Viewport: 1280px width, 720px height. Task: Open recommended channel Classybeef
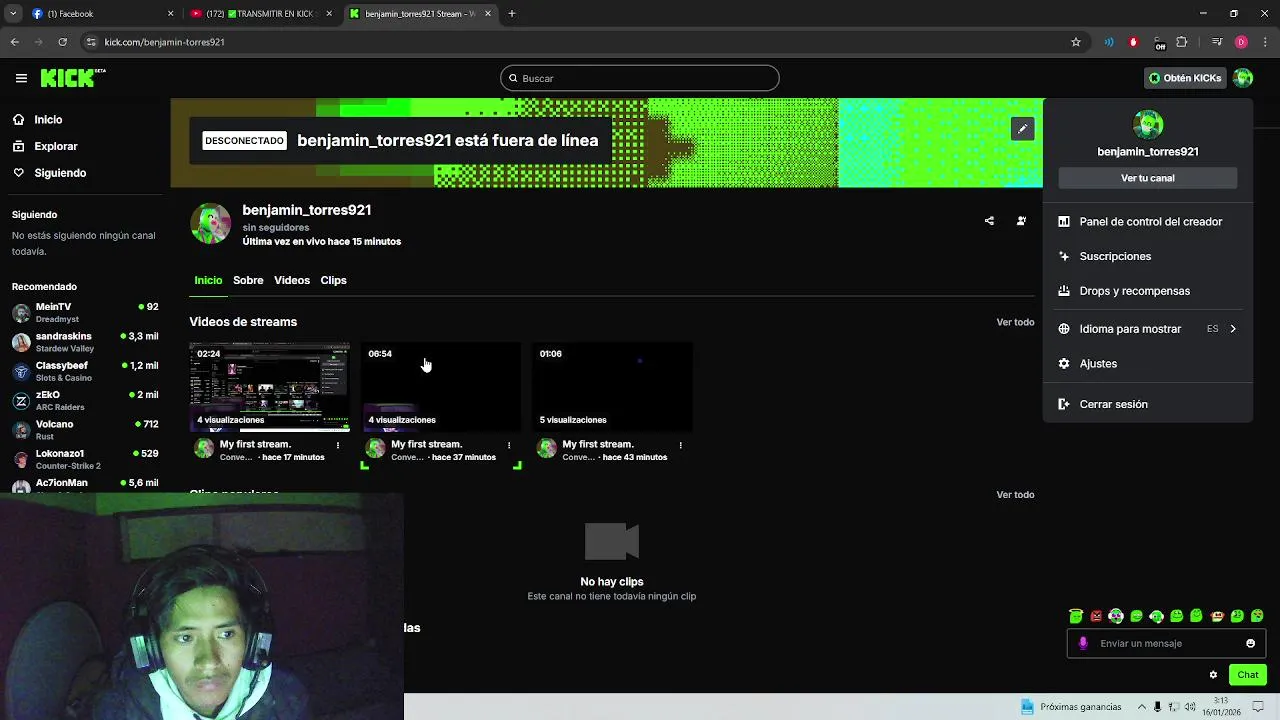pos(85,371)
